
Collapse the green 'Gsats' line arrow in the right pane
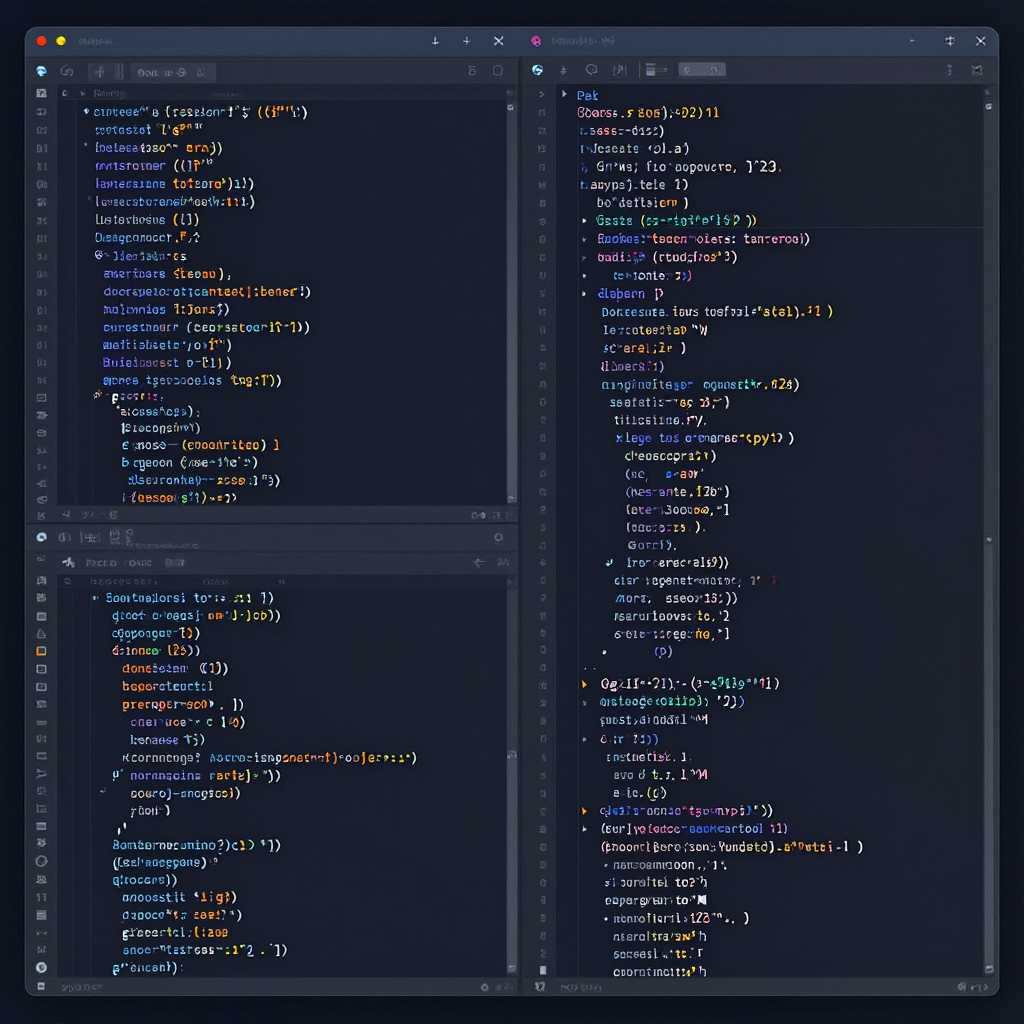coord(585,220)
